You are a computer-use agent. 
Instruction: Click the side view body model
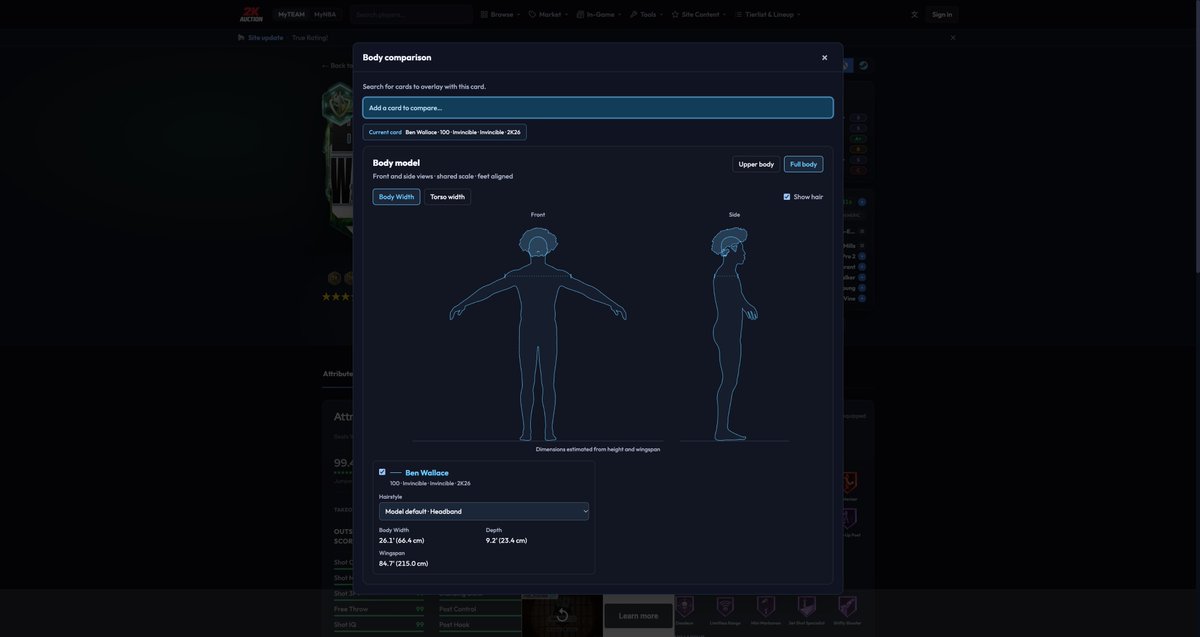coord(734,334)
